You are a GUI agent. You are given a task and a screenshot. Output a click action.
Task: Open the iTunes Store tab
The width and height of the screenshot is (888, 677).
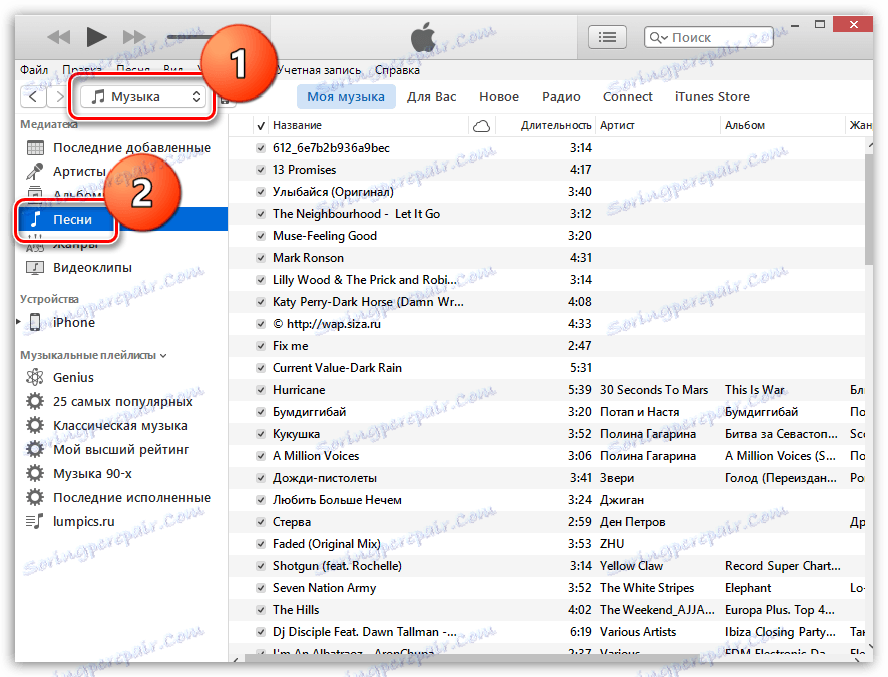tap(712, 97)
